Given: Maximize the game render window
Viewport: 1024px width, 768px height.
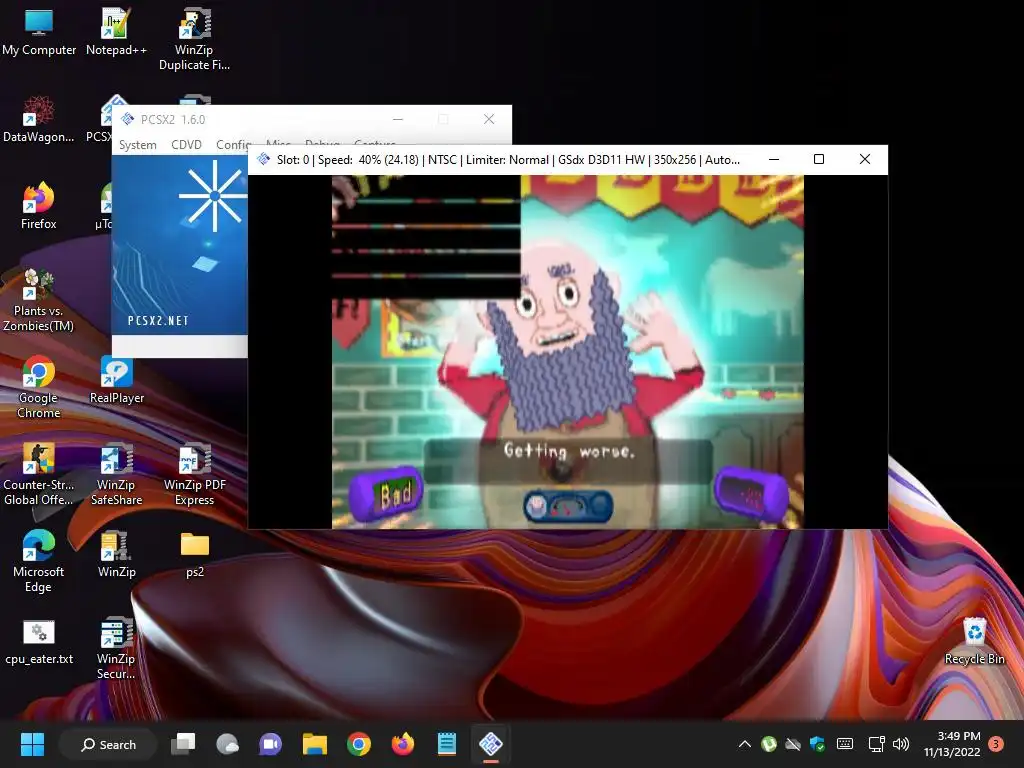Looking at the screenshot, I should 819,159.
